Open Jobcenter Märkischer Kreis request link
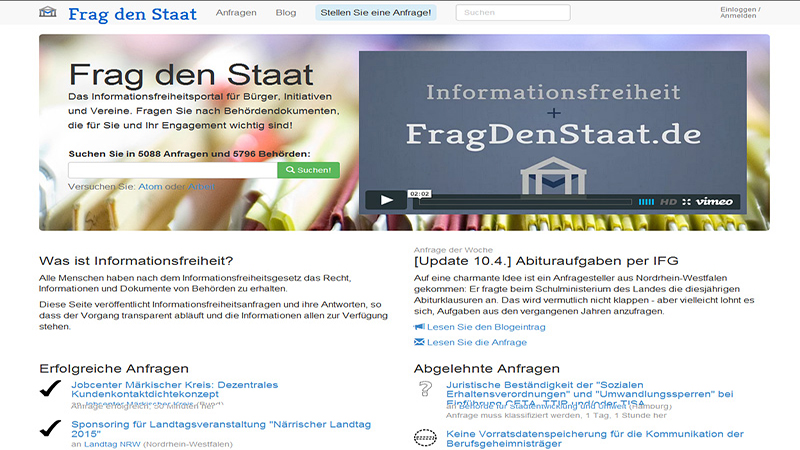Image resolution: width=800 pixels, height=450 pixels. [174, 389]
